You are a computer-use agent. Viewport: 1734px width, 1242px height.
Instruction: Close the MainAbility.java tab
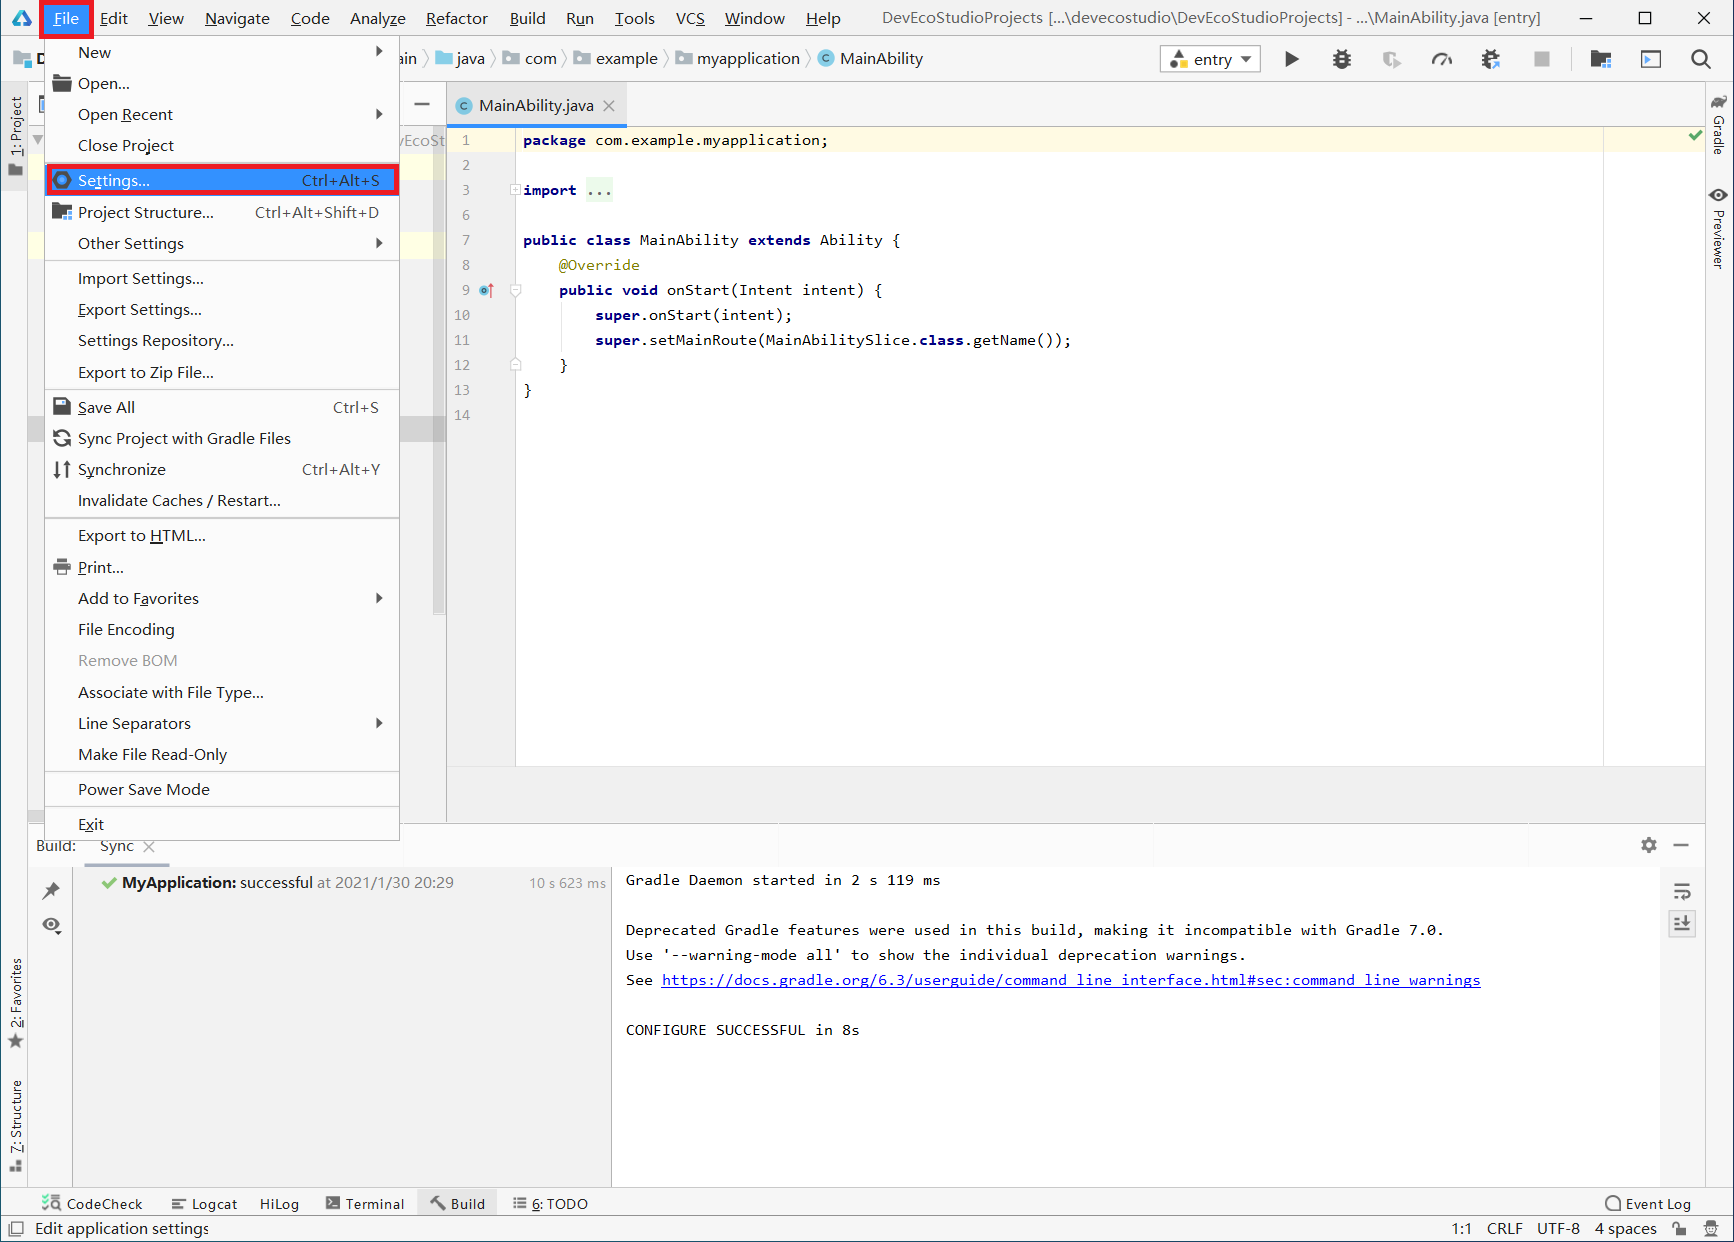click(608, 106)
